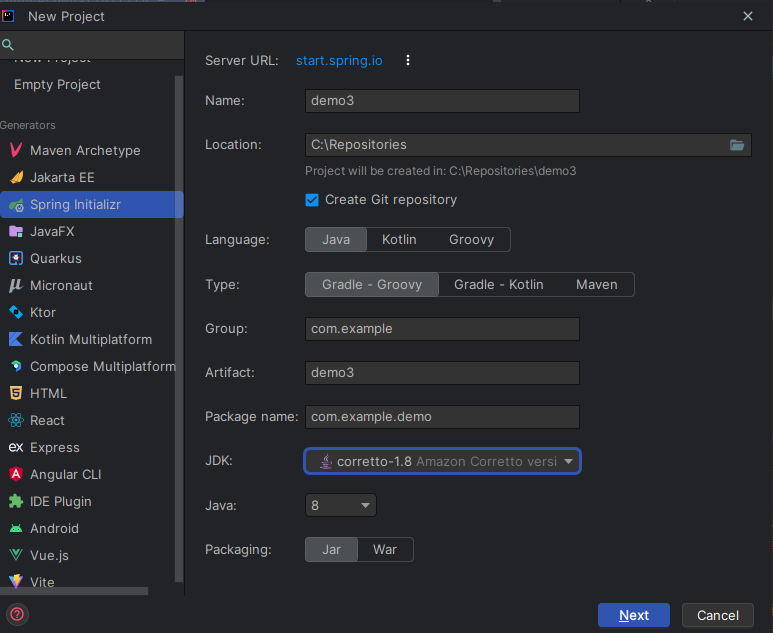Click the HTML5 shield icon
773x633 pixels.
pyautogui.click(x=16, y=393)
